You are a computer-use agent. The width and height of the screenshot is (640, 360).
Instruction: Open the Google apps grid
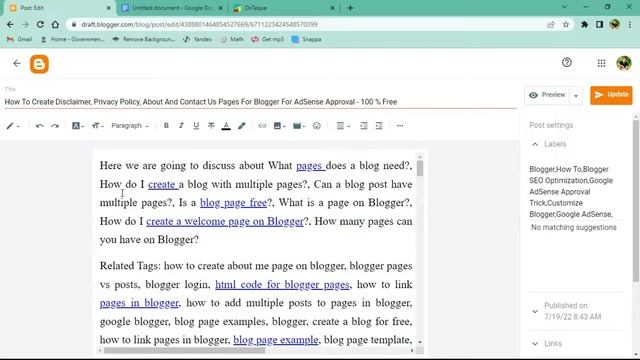pyautogui.click(x=601, y=63)
